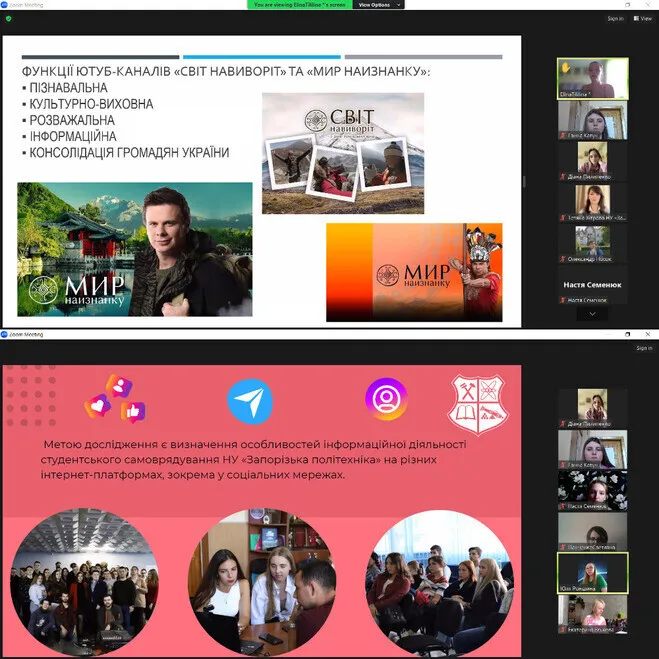The width and height of the screenshot is (659, 659).
Task: Click Sign in link in bottom Zoom window
Action: (x=644, y=348)
